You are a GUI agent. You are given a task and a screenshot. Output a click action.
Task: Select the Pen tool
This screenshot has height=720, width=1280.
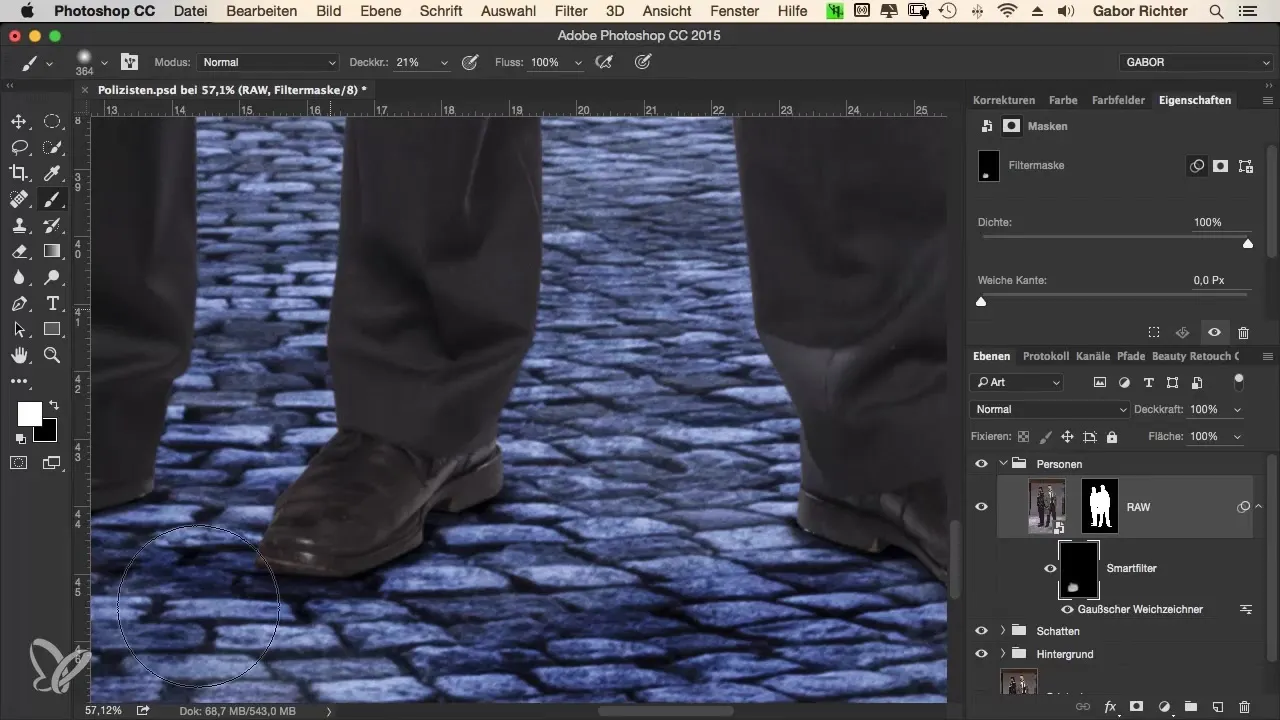pos(18,303)
